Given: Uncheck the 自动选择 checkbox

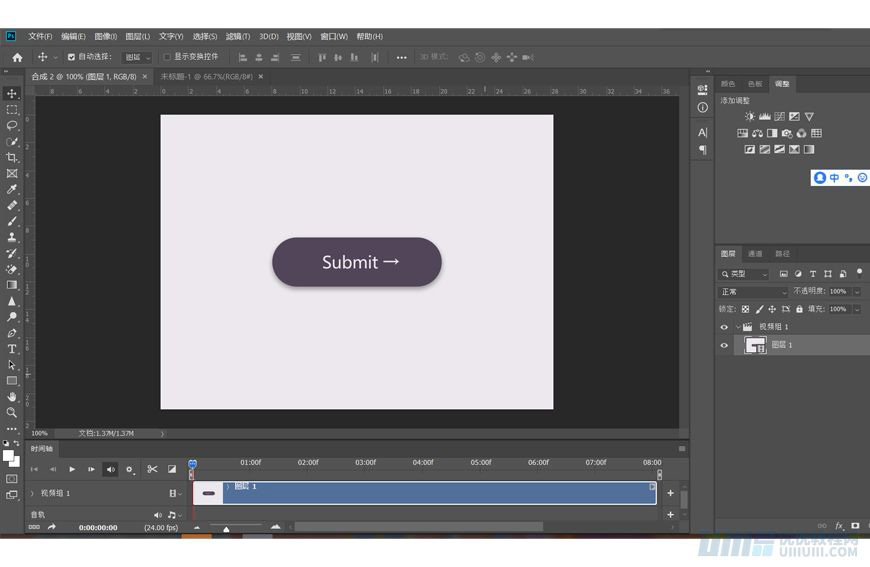Looking at the screenshot, I should pos(71,57).
